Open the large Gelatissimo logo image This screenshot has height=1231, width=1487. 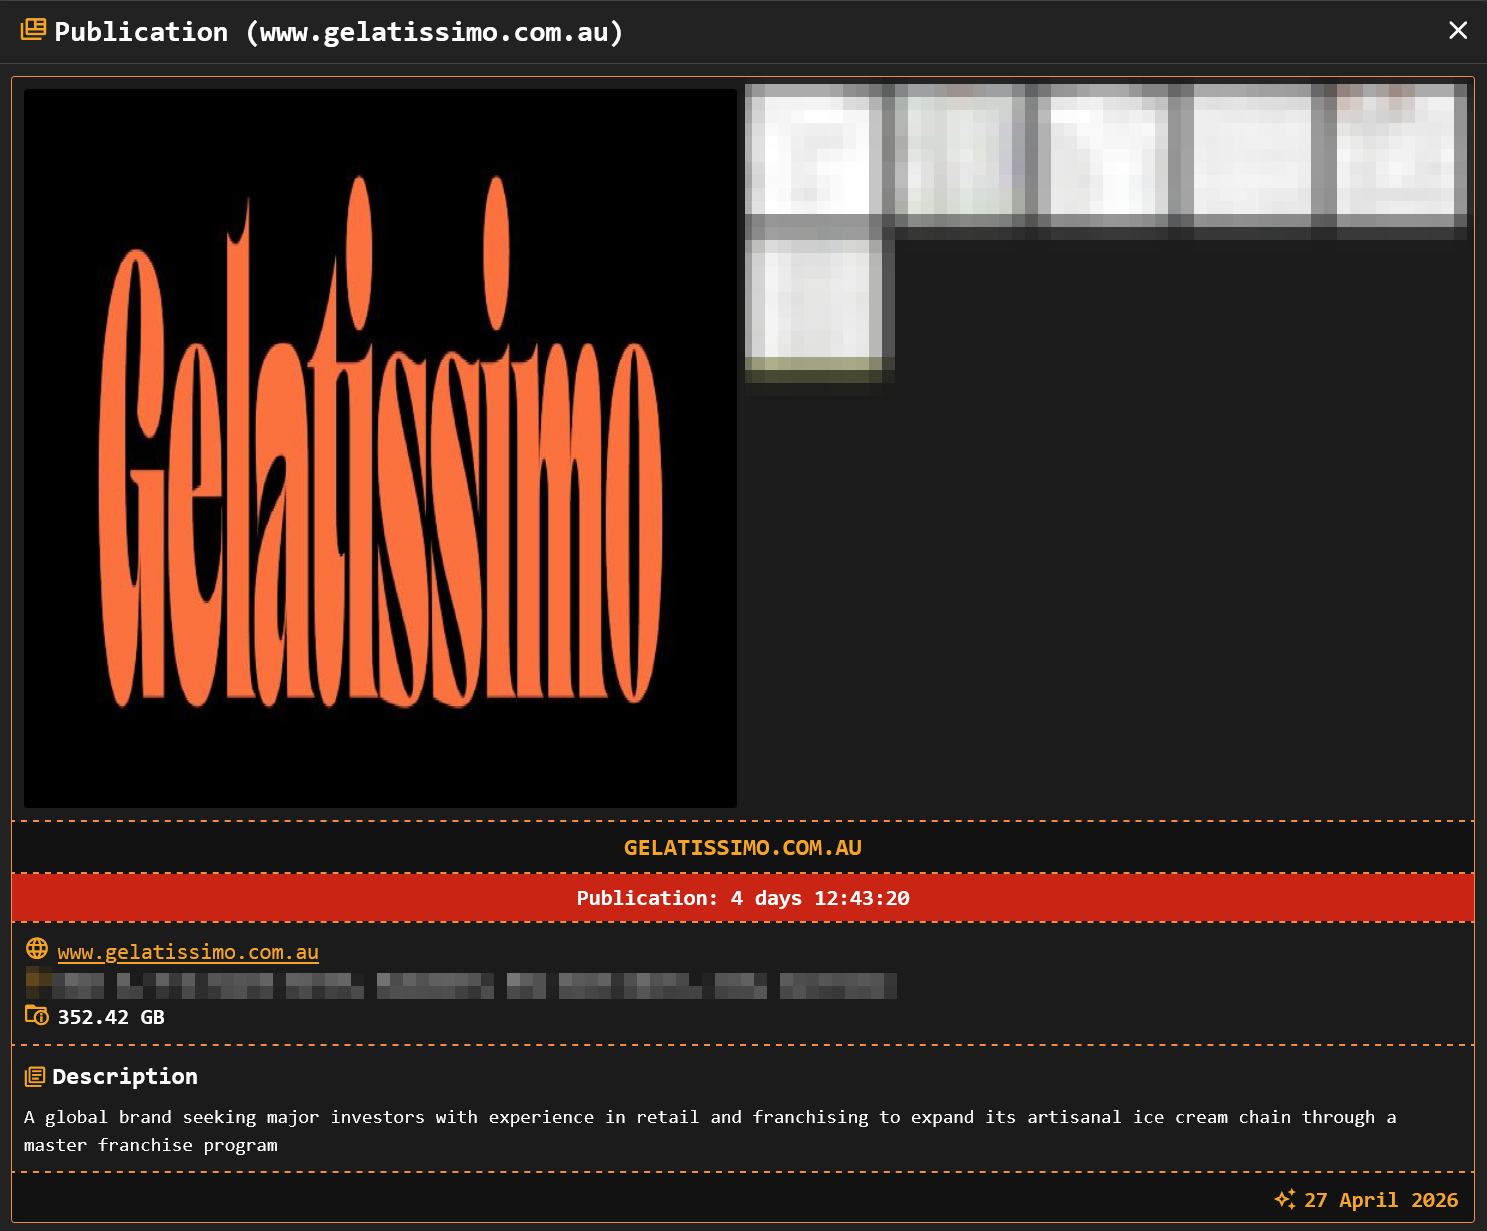click(x=380, y=448)
